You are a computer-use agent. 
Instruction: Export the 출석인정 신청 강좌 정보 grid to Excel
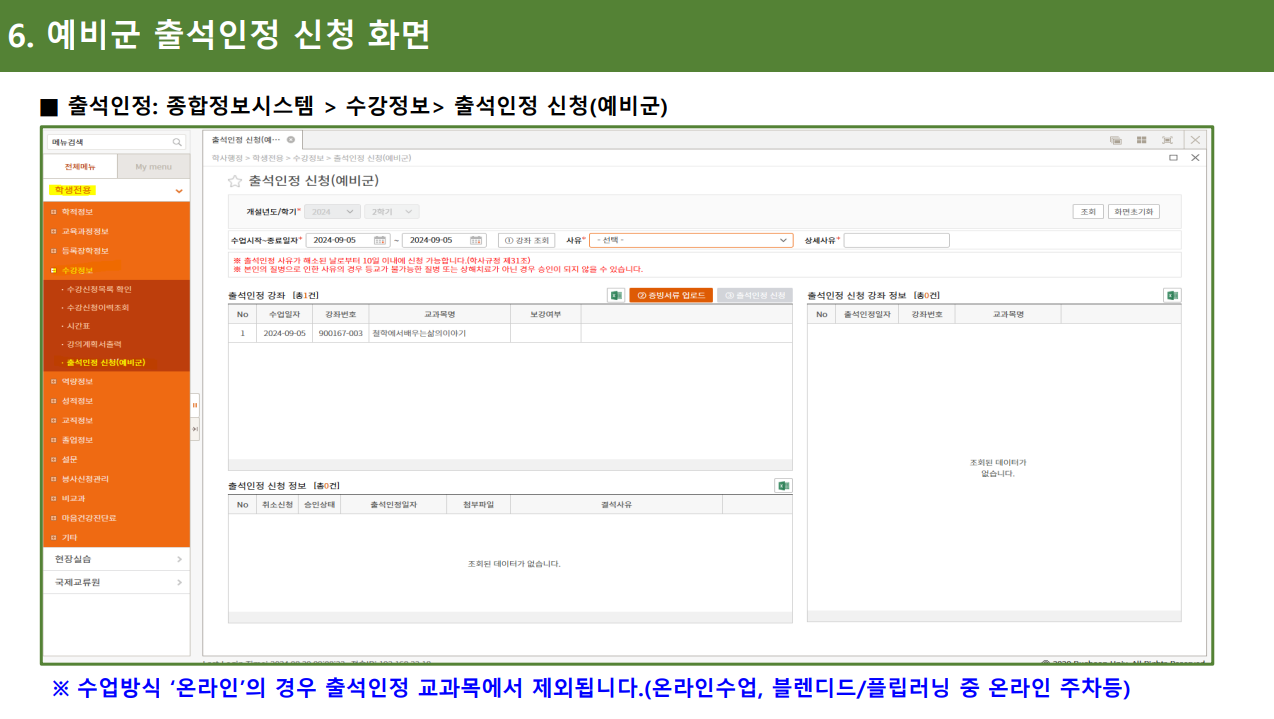tap(1172, 295)
